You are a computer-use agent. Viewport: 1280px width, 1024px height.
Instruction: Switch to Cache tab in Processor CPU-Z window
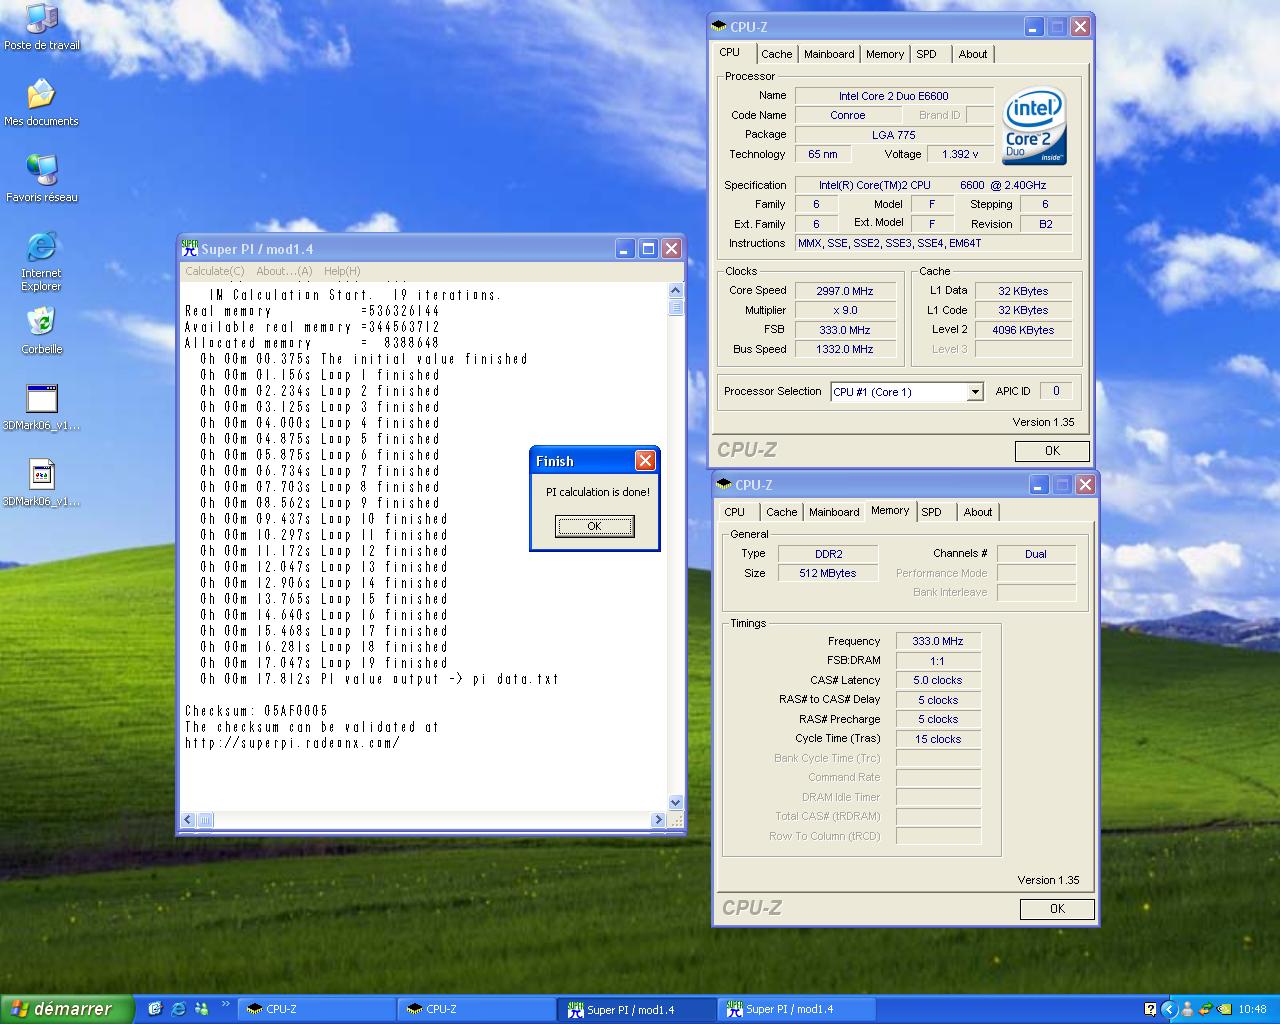[x=776, y=54]
